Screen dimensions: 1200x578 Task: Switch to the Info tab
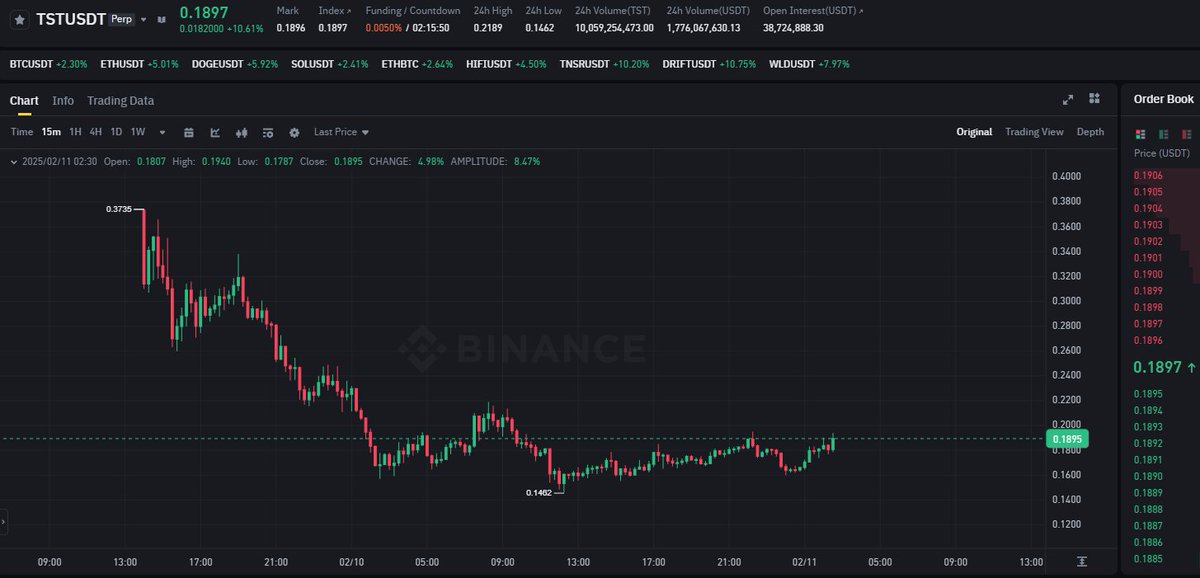coord(63,100)
